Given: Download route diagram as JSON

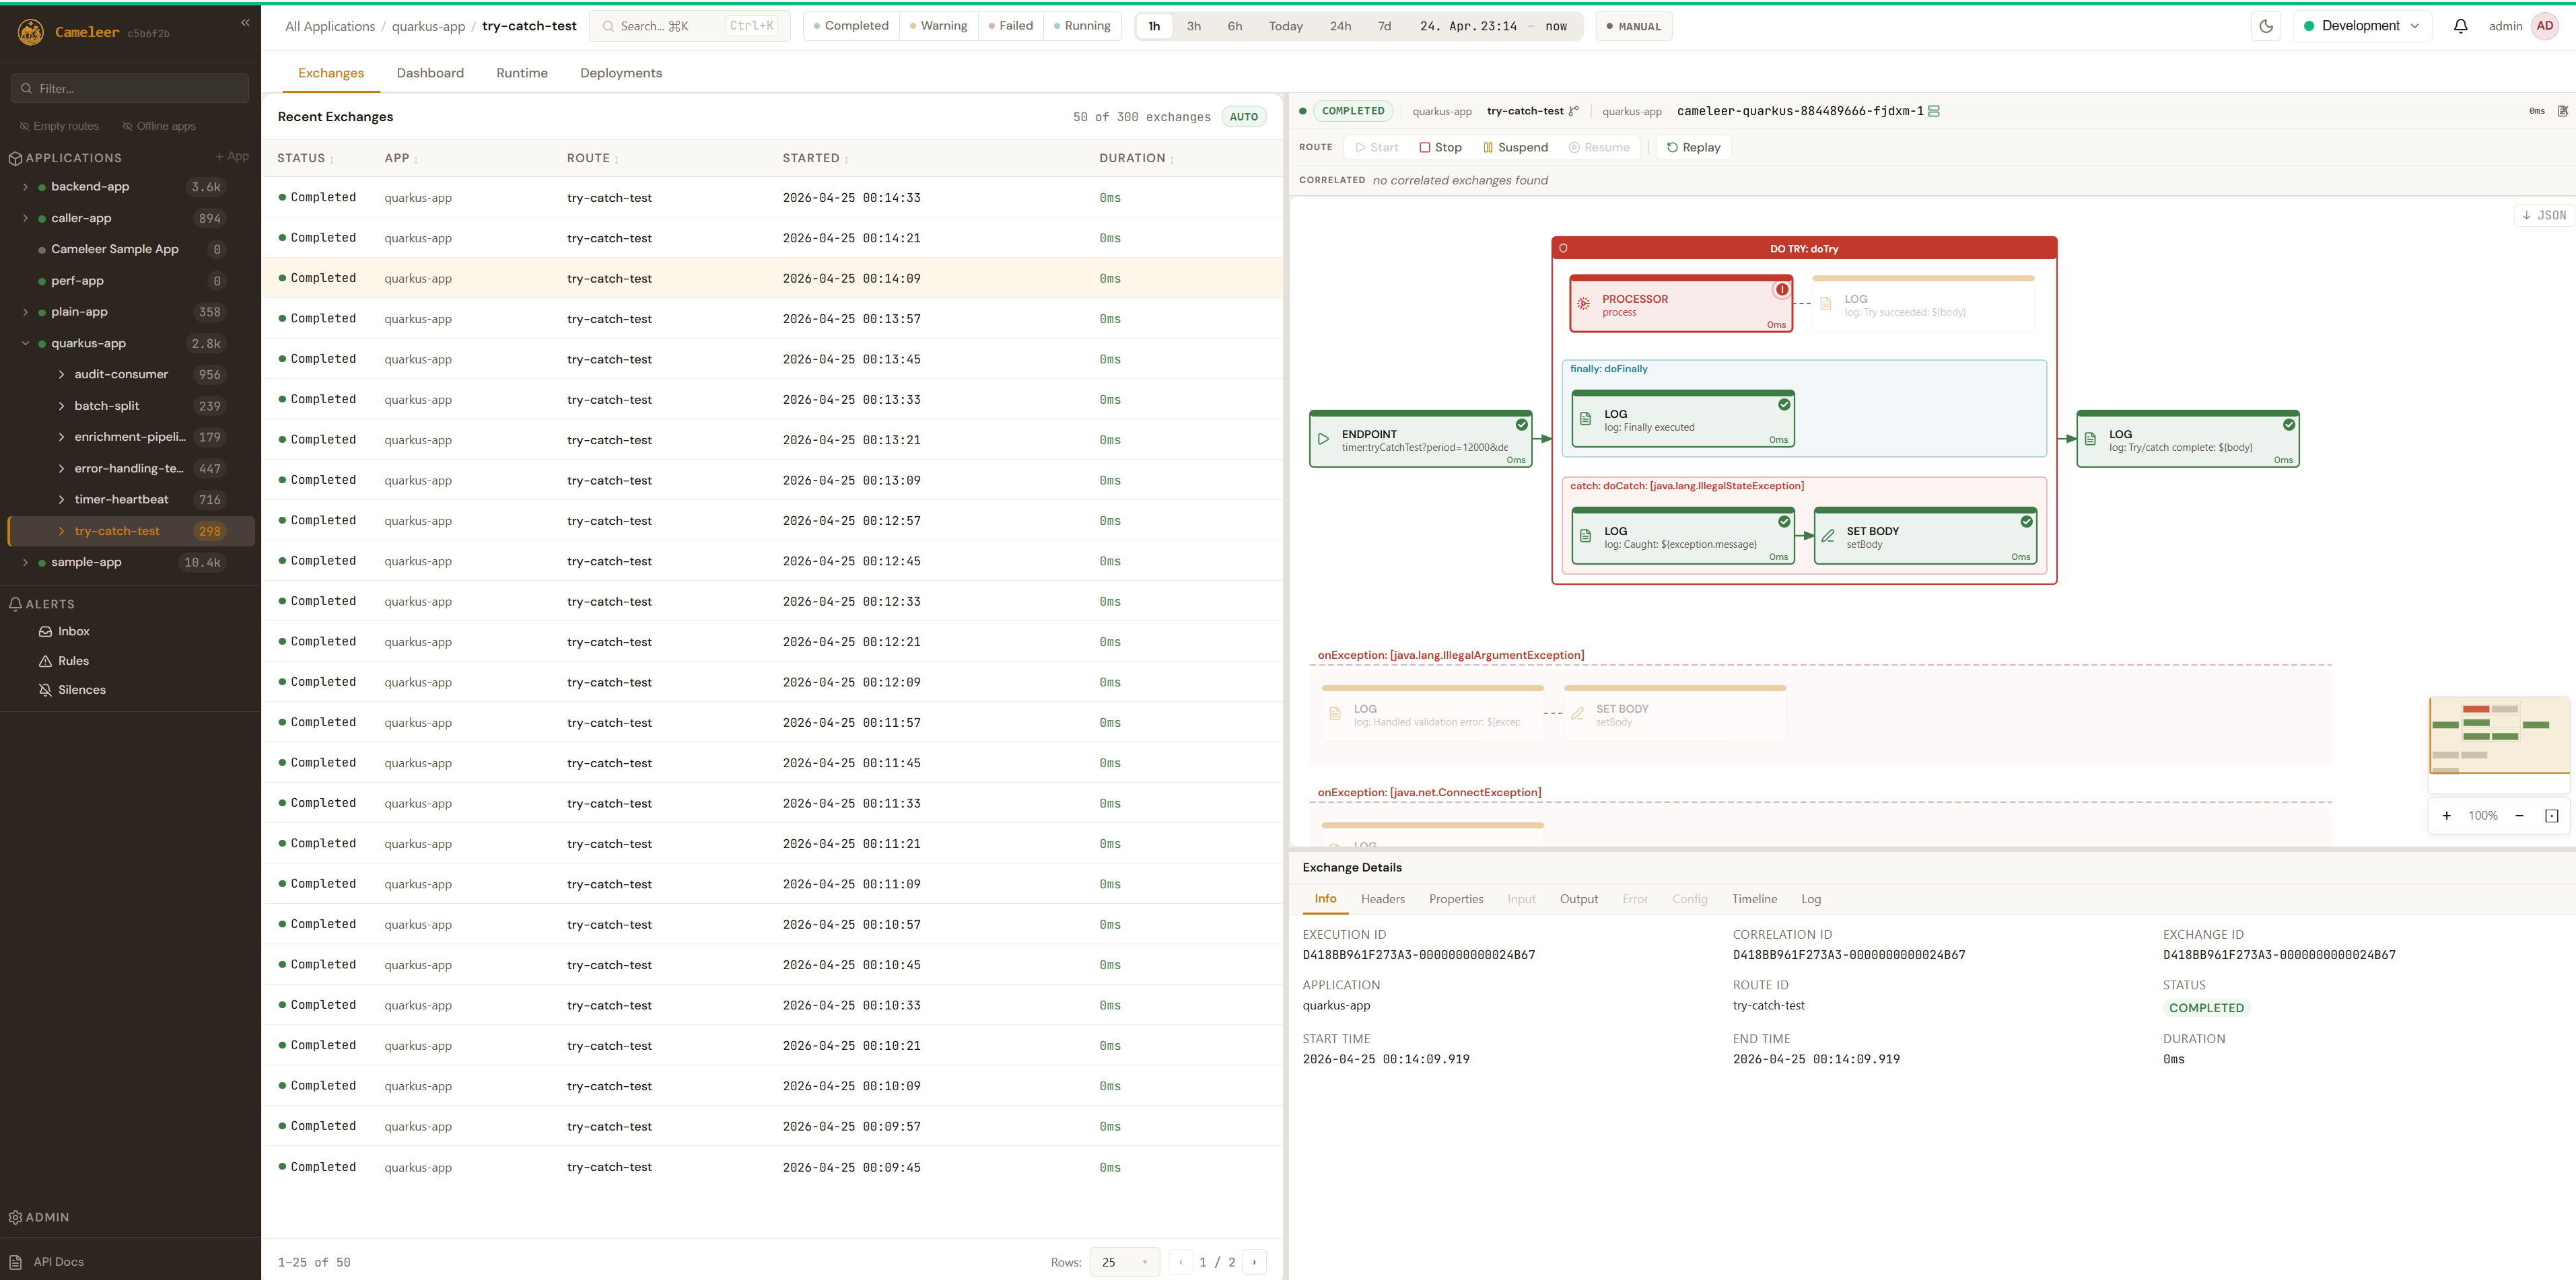Looking at the screenshot, I should tap(2542, 215).
